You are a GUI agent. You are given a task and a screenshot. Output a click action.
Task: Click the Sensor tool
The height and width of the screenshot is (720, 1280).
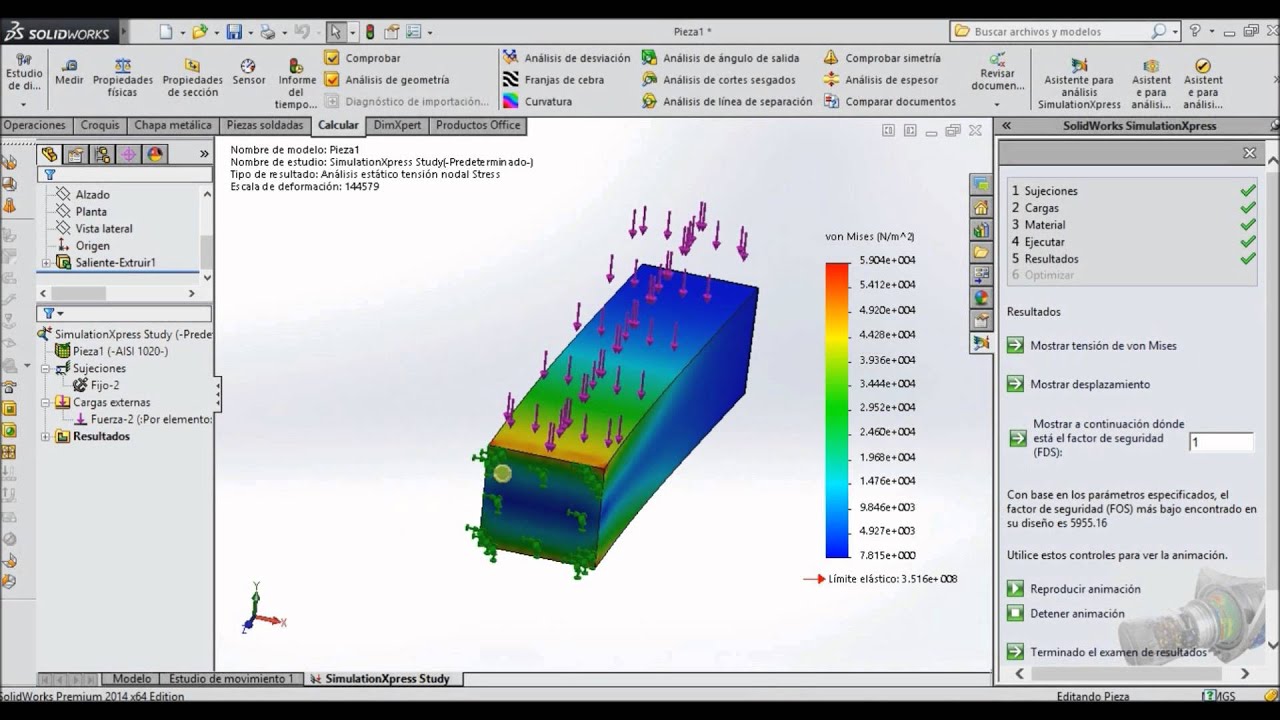point(249,72)
